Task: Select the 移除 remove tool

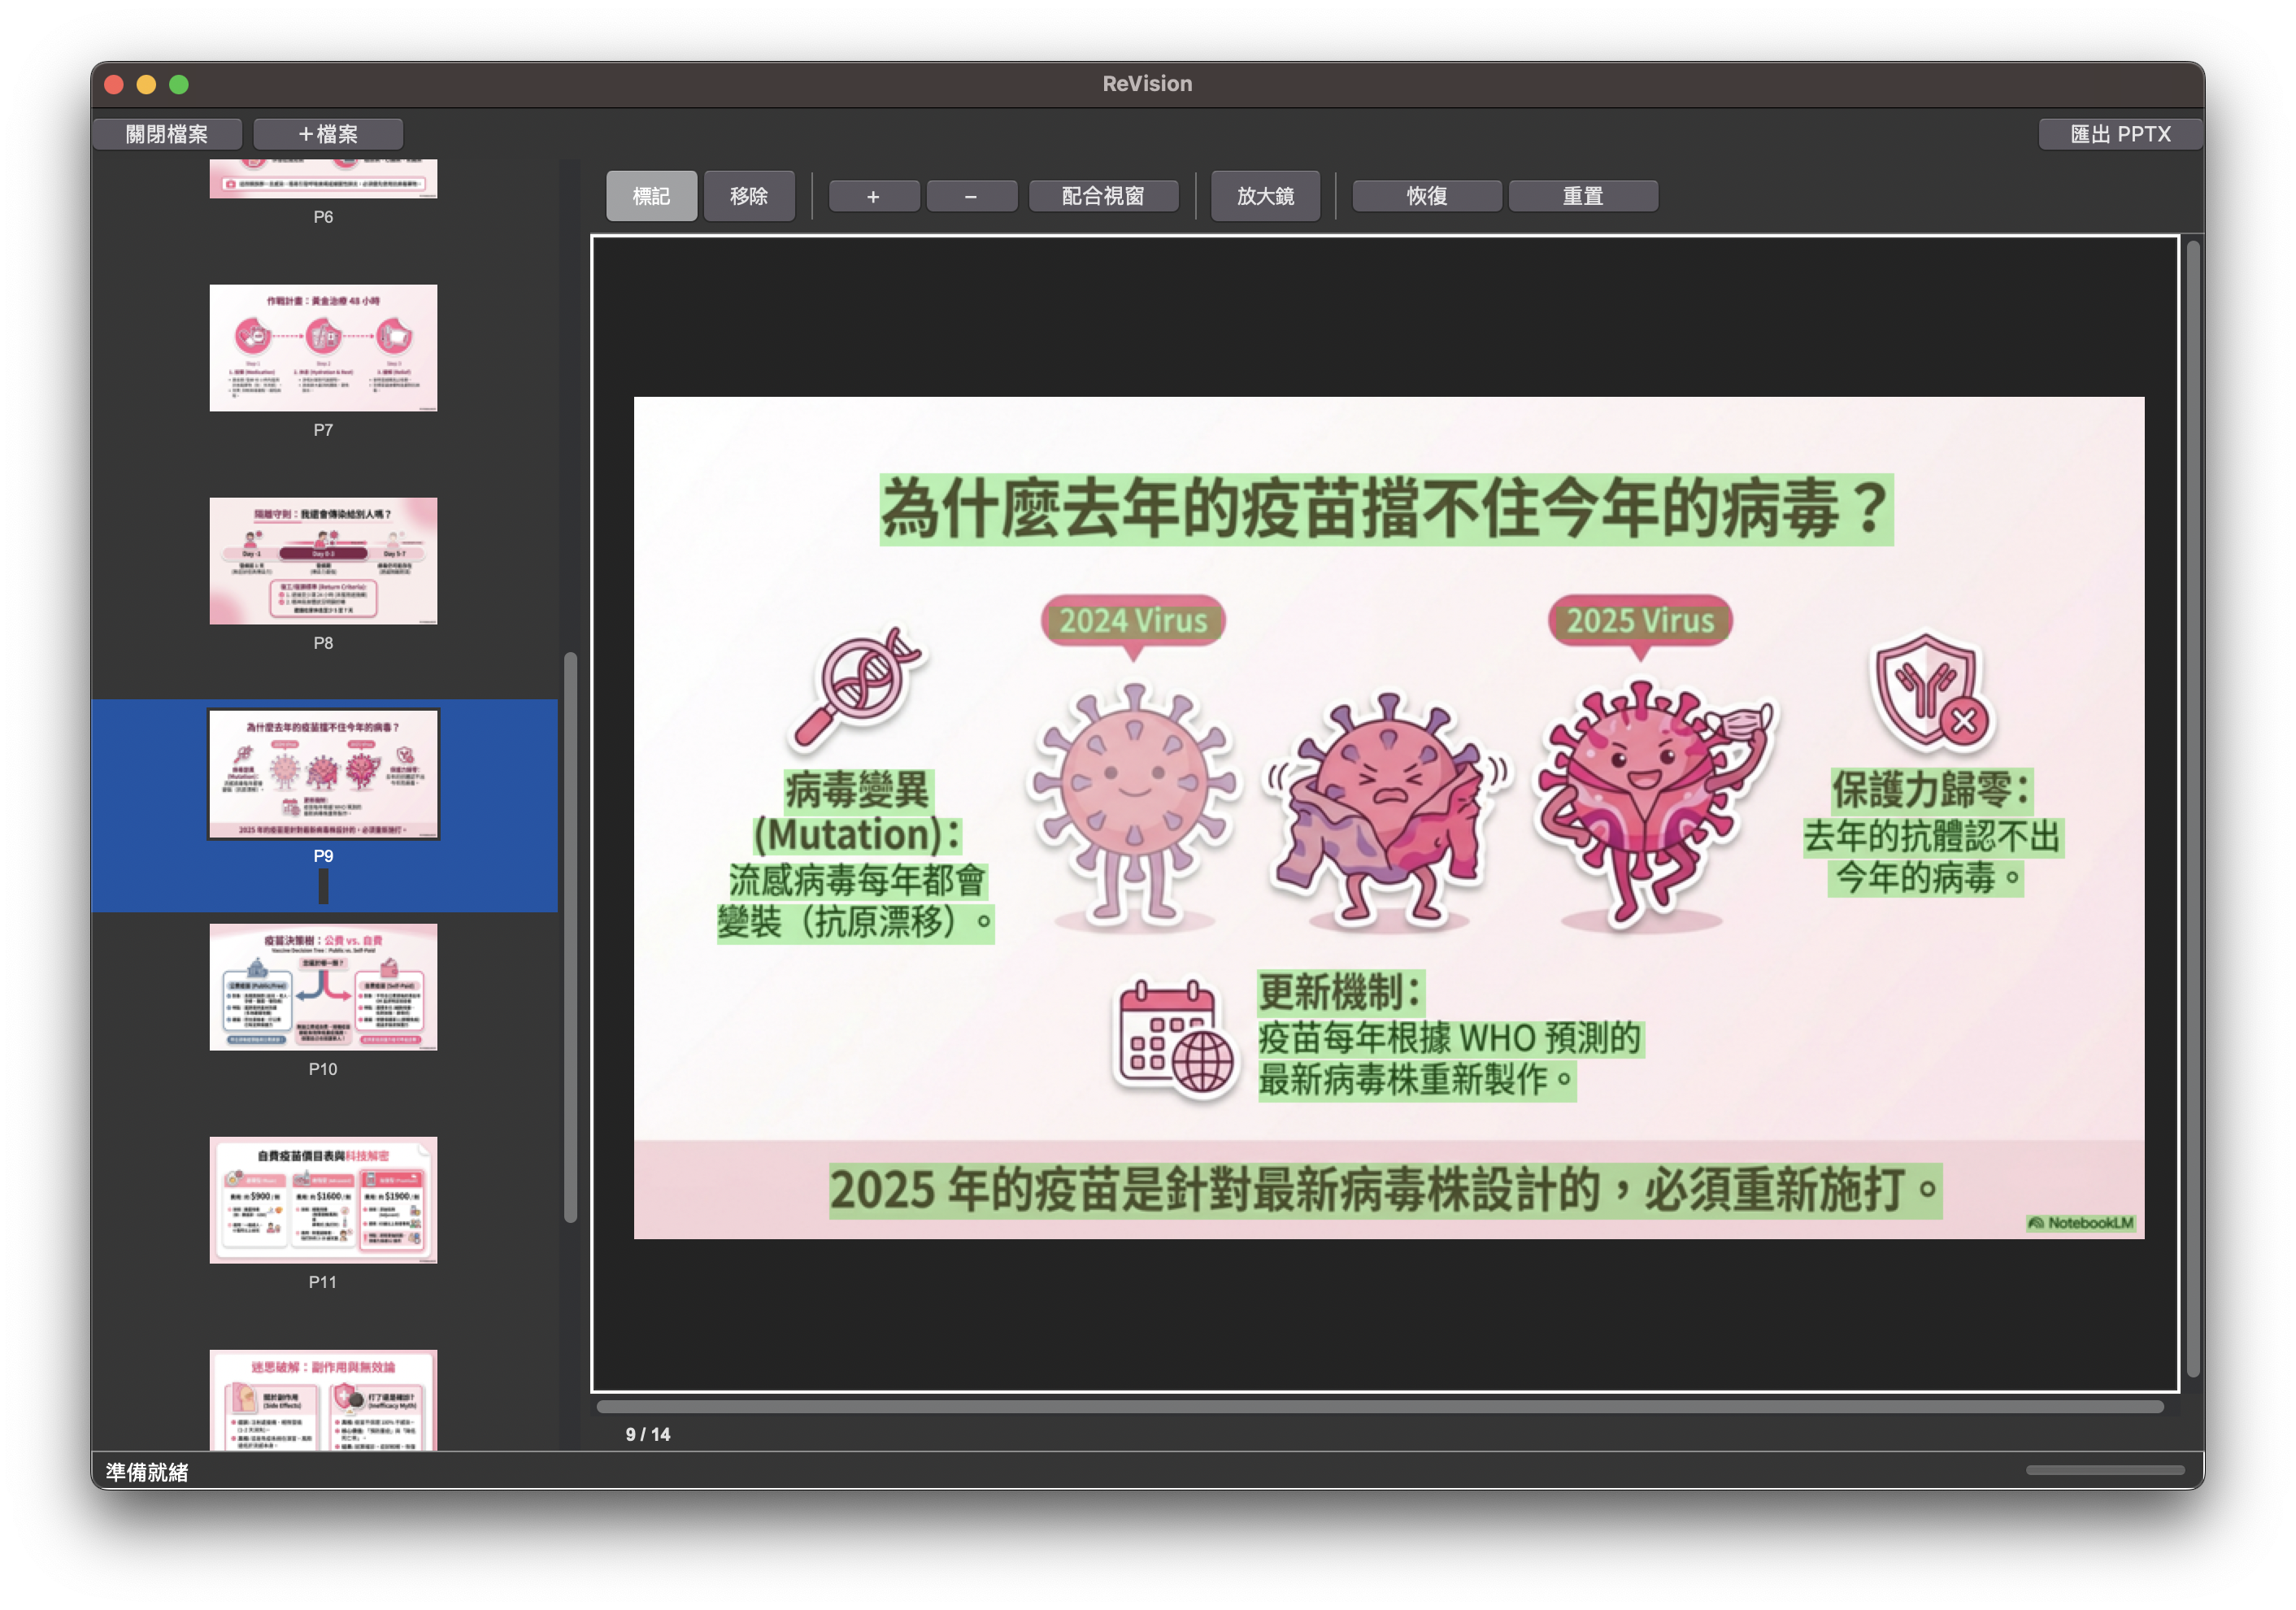Action: click(749, 196)
